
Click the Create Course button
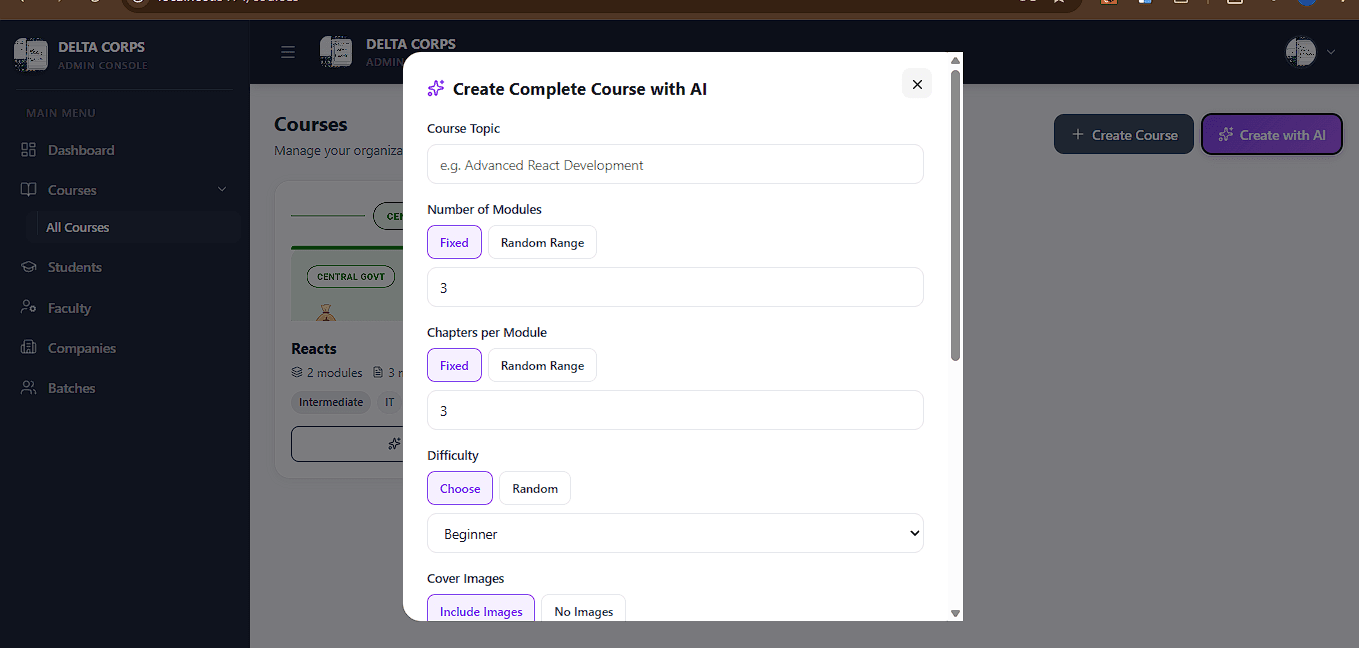[x=1124, y=135]
